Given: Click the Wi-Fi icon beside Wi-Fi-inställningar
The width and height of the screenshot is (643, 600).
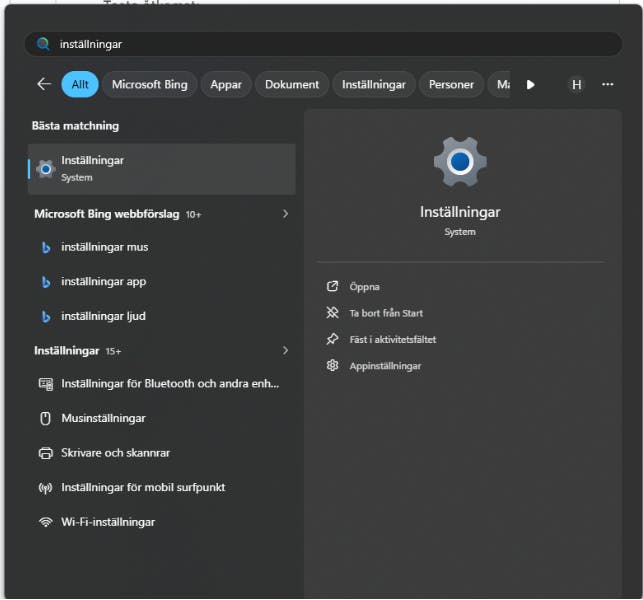Looking at the screenshot, I should (x=45, y=522).
